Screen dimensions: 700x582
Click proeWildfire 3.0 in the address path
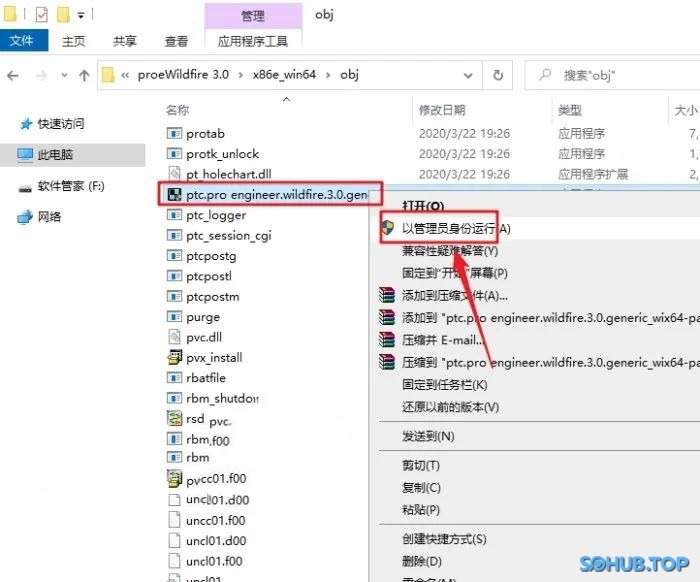coord(183,75)
